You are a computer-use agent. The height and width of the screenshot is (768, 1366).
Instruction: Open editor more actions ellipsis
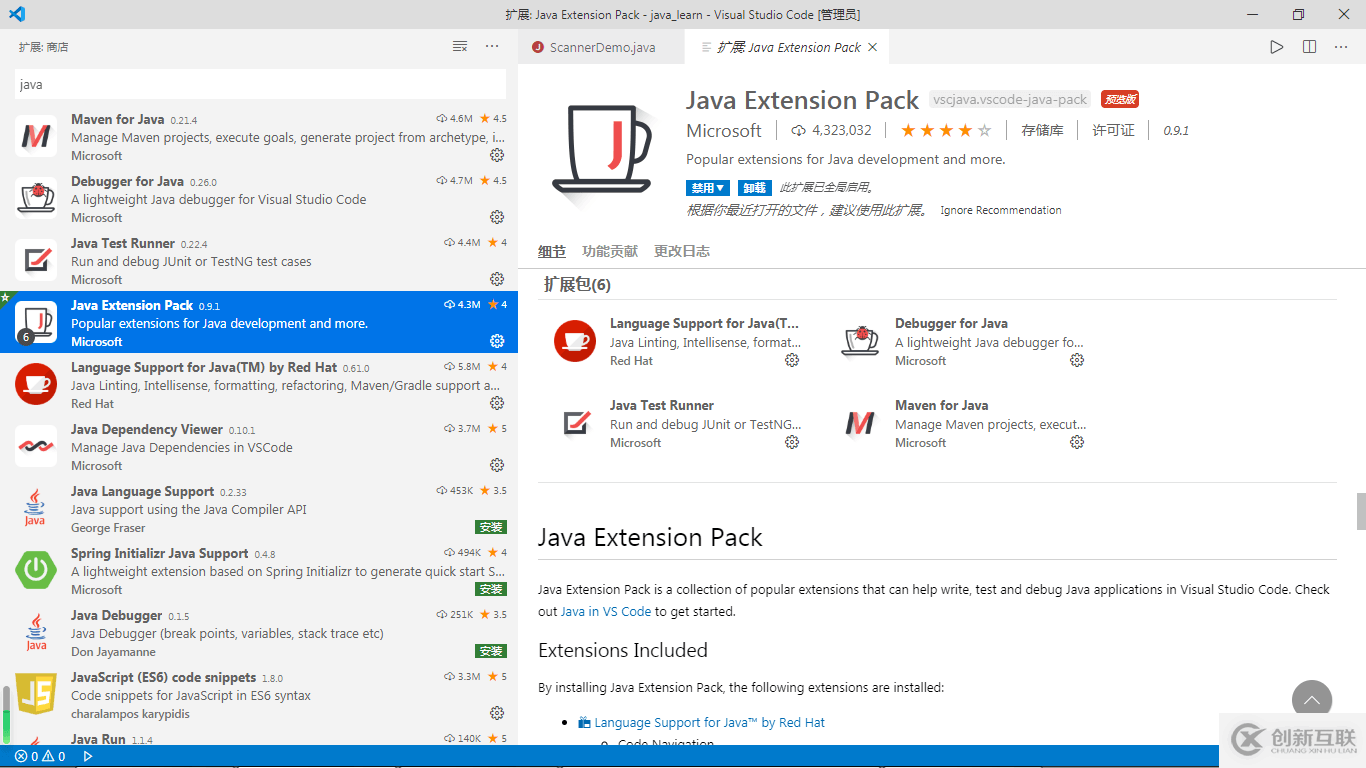(1342, 47)
